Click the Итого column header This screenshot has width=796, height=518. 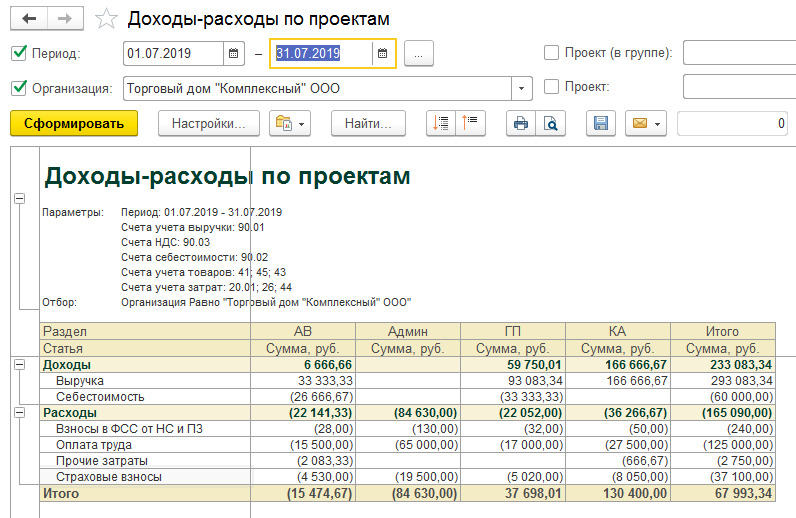723,331
